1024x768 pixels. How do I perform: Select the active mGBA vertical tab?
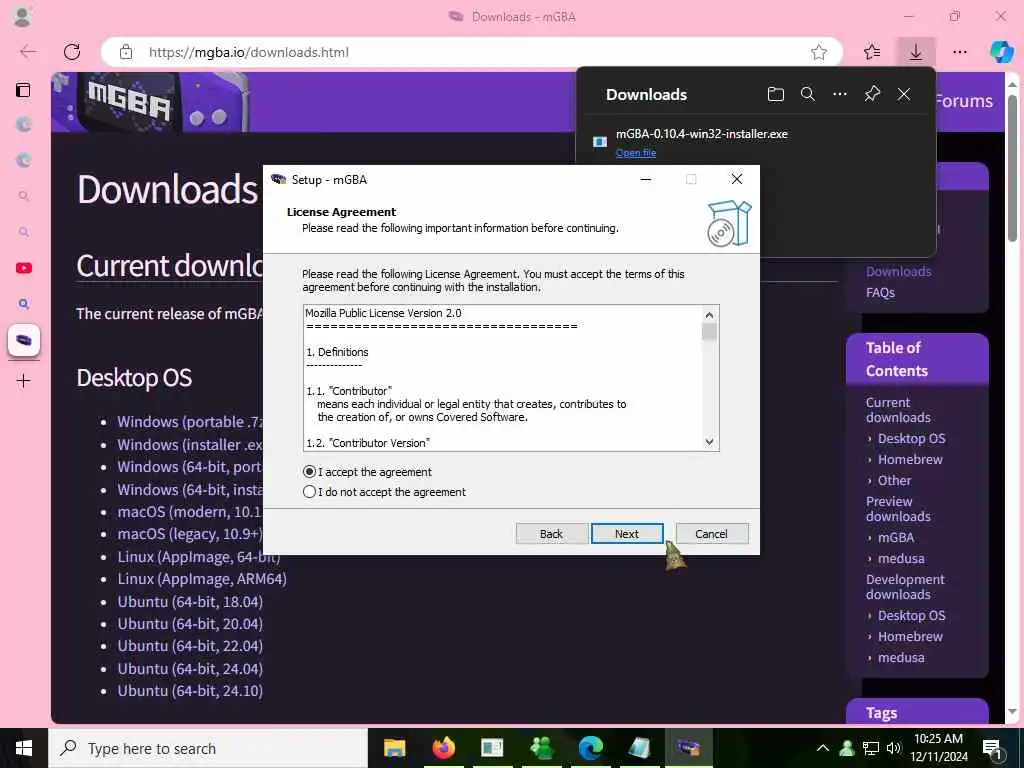24,340
